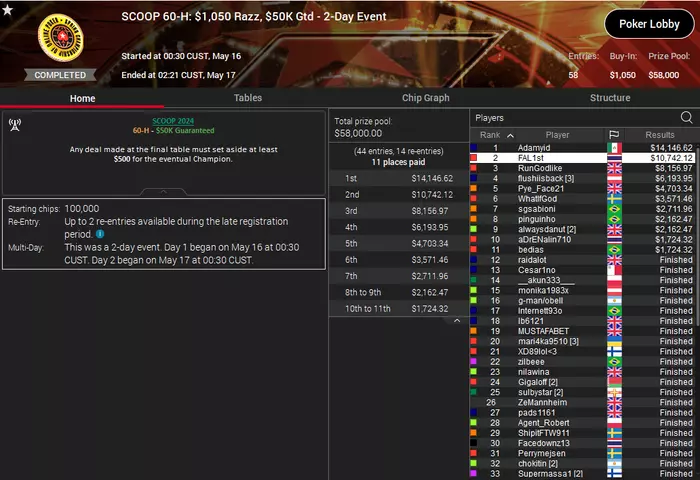Select player FAL1st row

click(582, 158)
